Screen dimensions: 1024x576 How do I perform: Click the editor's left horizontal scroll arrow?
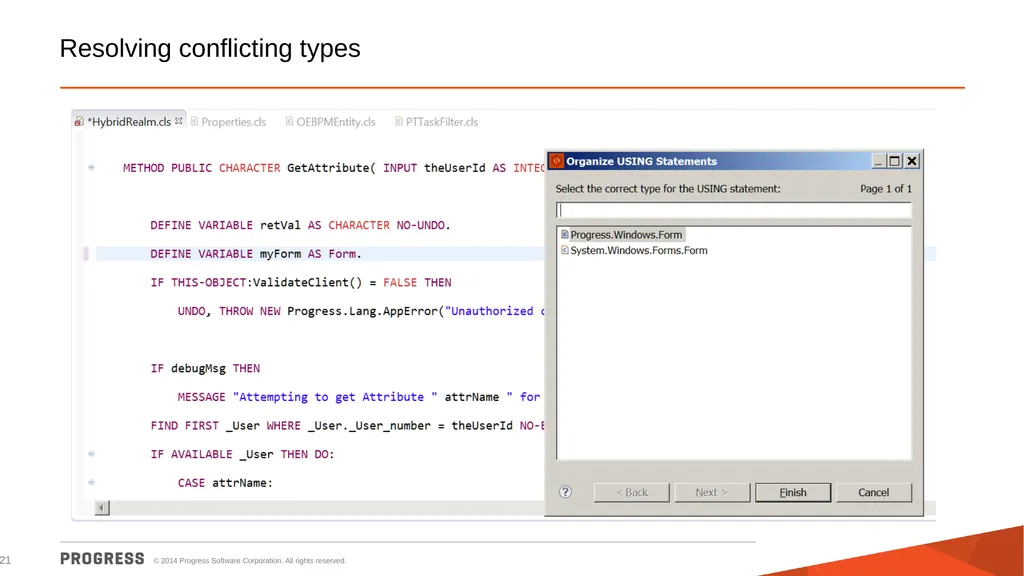(x=102, y=507)
